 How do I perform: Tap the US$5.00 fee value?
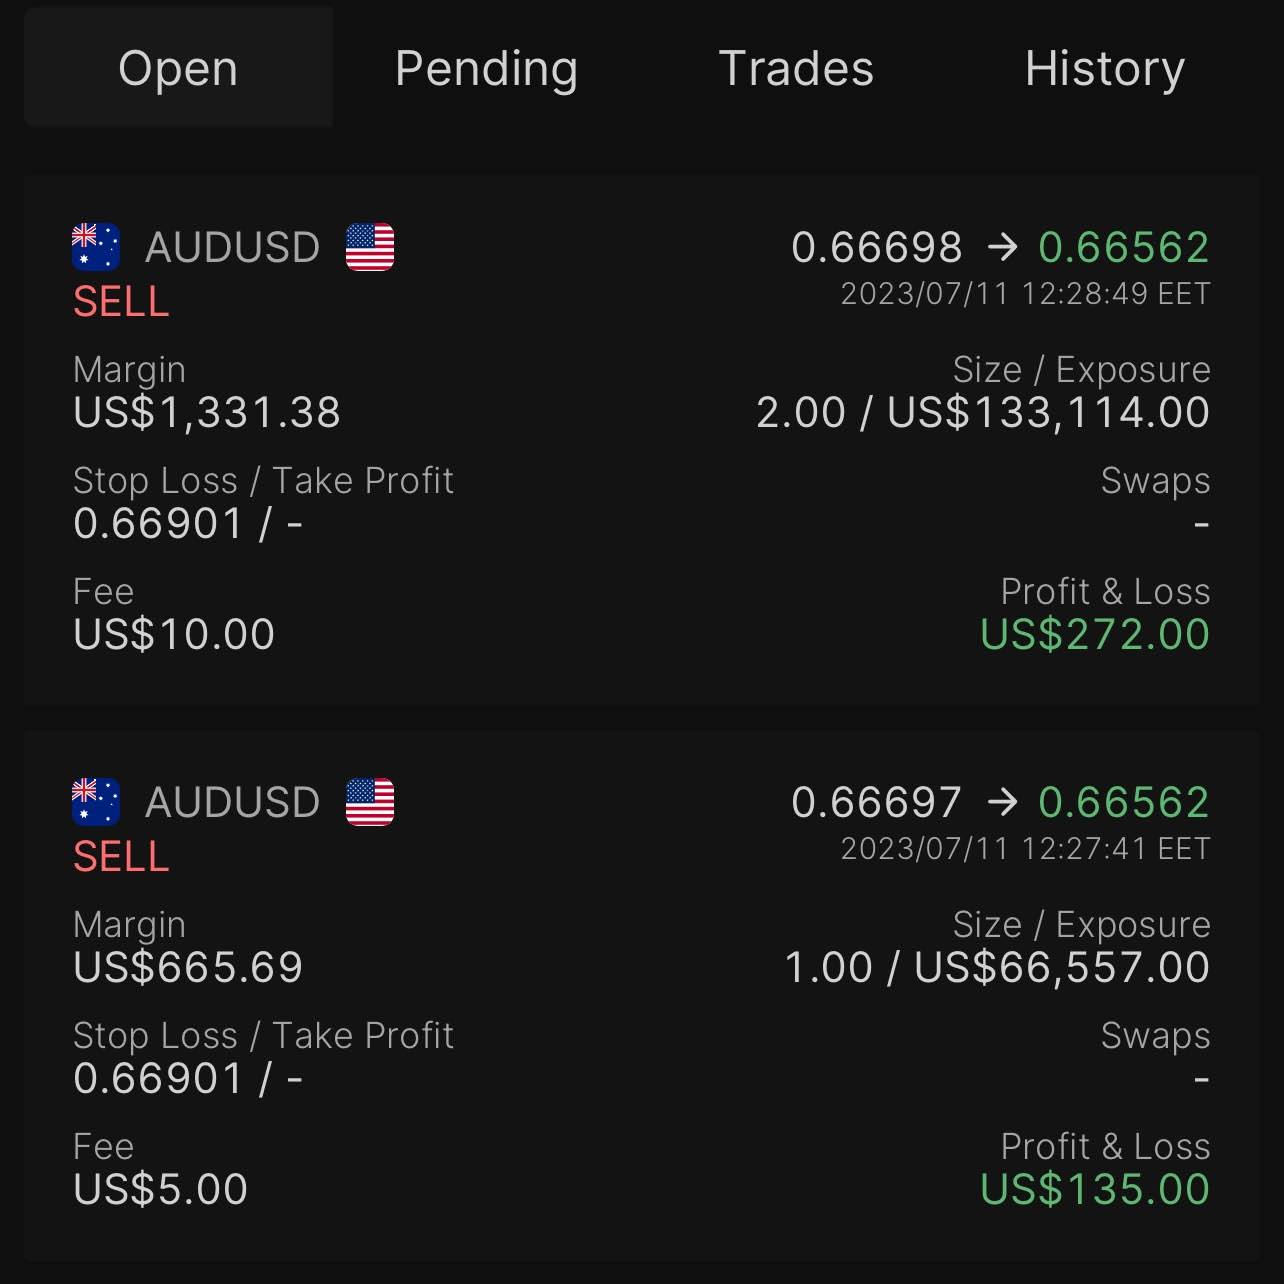pyautogui.click(x=161, y=1190)
